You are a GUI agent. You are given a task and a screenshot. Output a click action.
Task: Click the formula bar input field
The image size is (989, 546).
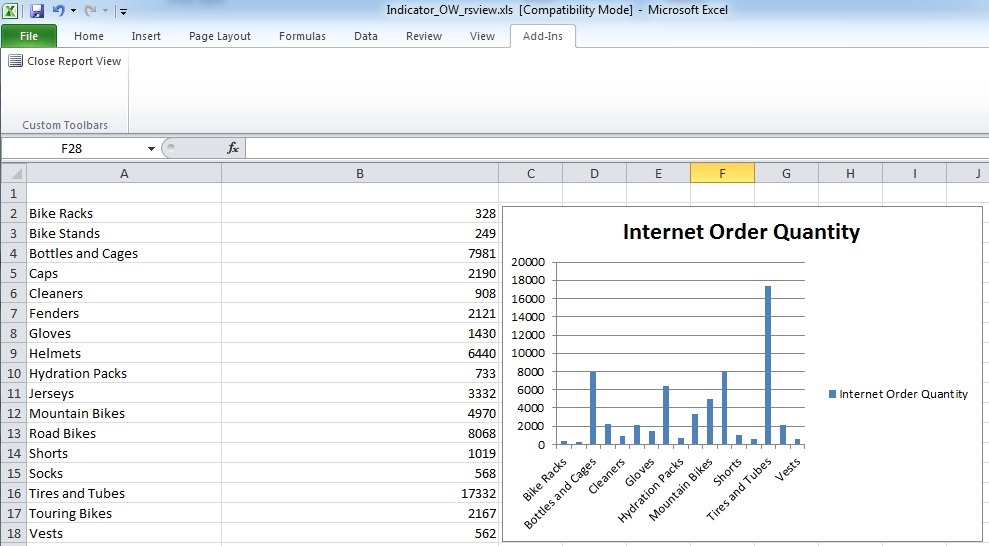(617, 148)
